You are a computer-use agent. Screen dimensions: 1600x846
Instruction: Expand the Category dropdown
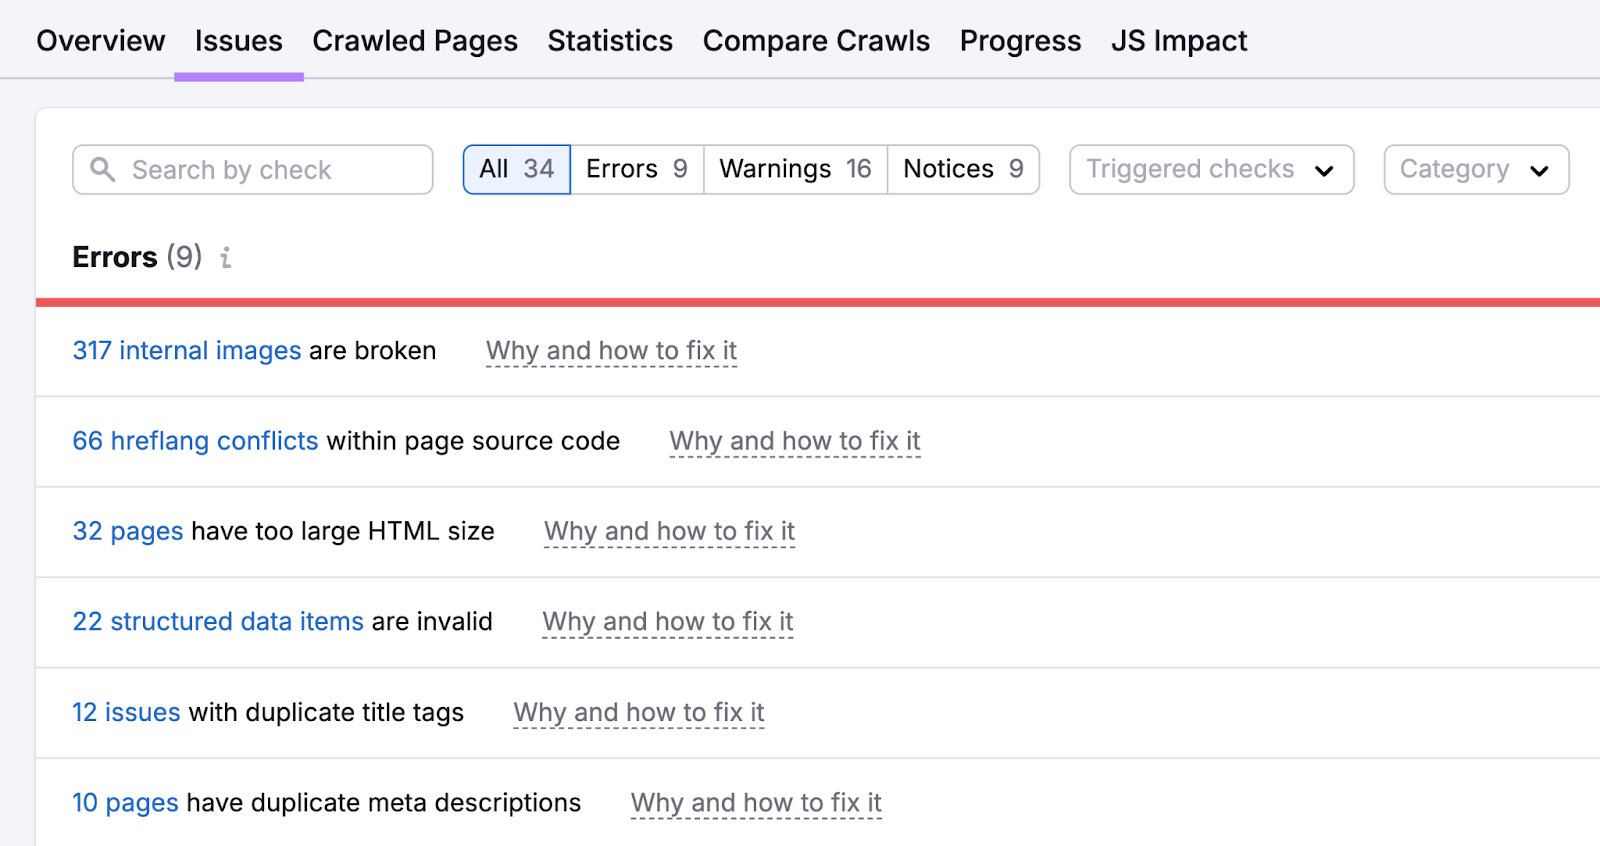tap(1475, 169)
